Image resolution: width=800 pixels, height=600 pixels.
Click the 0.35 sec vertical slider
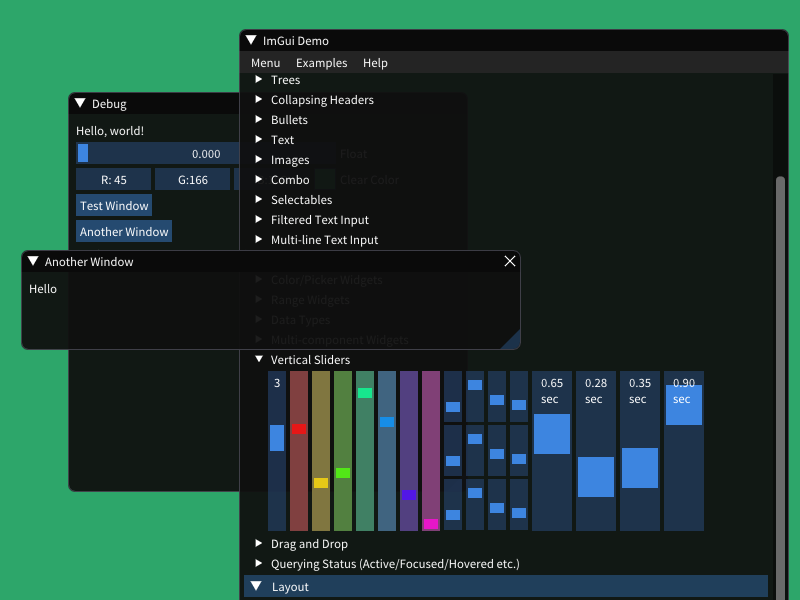pos(640,451)
